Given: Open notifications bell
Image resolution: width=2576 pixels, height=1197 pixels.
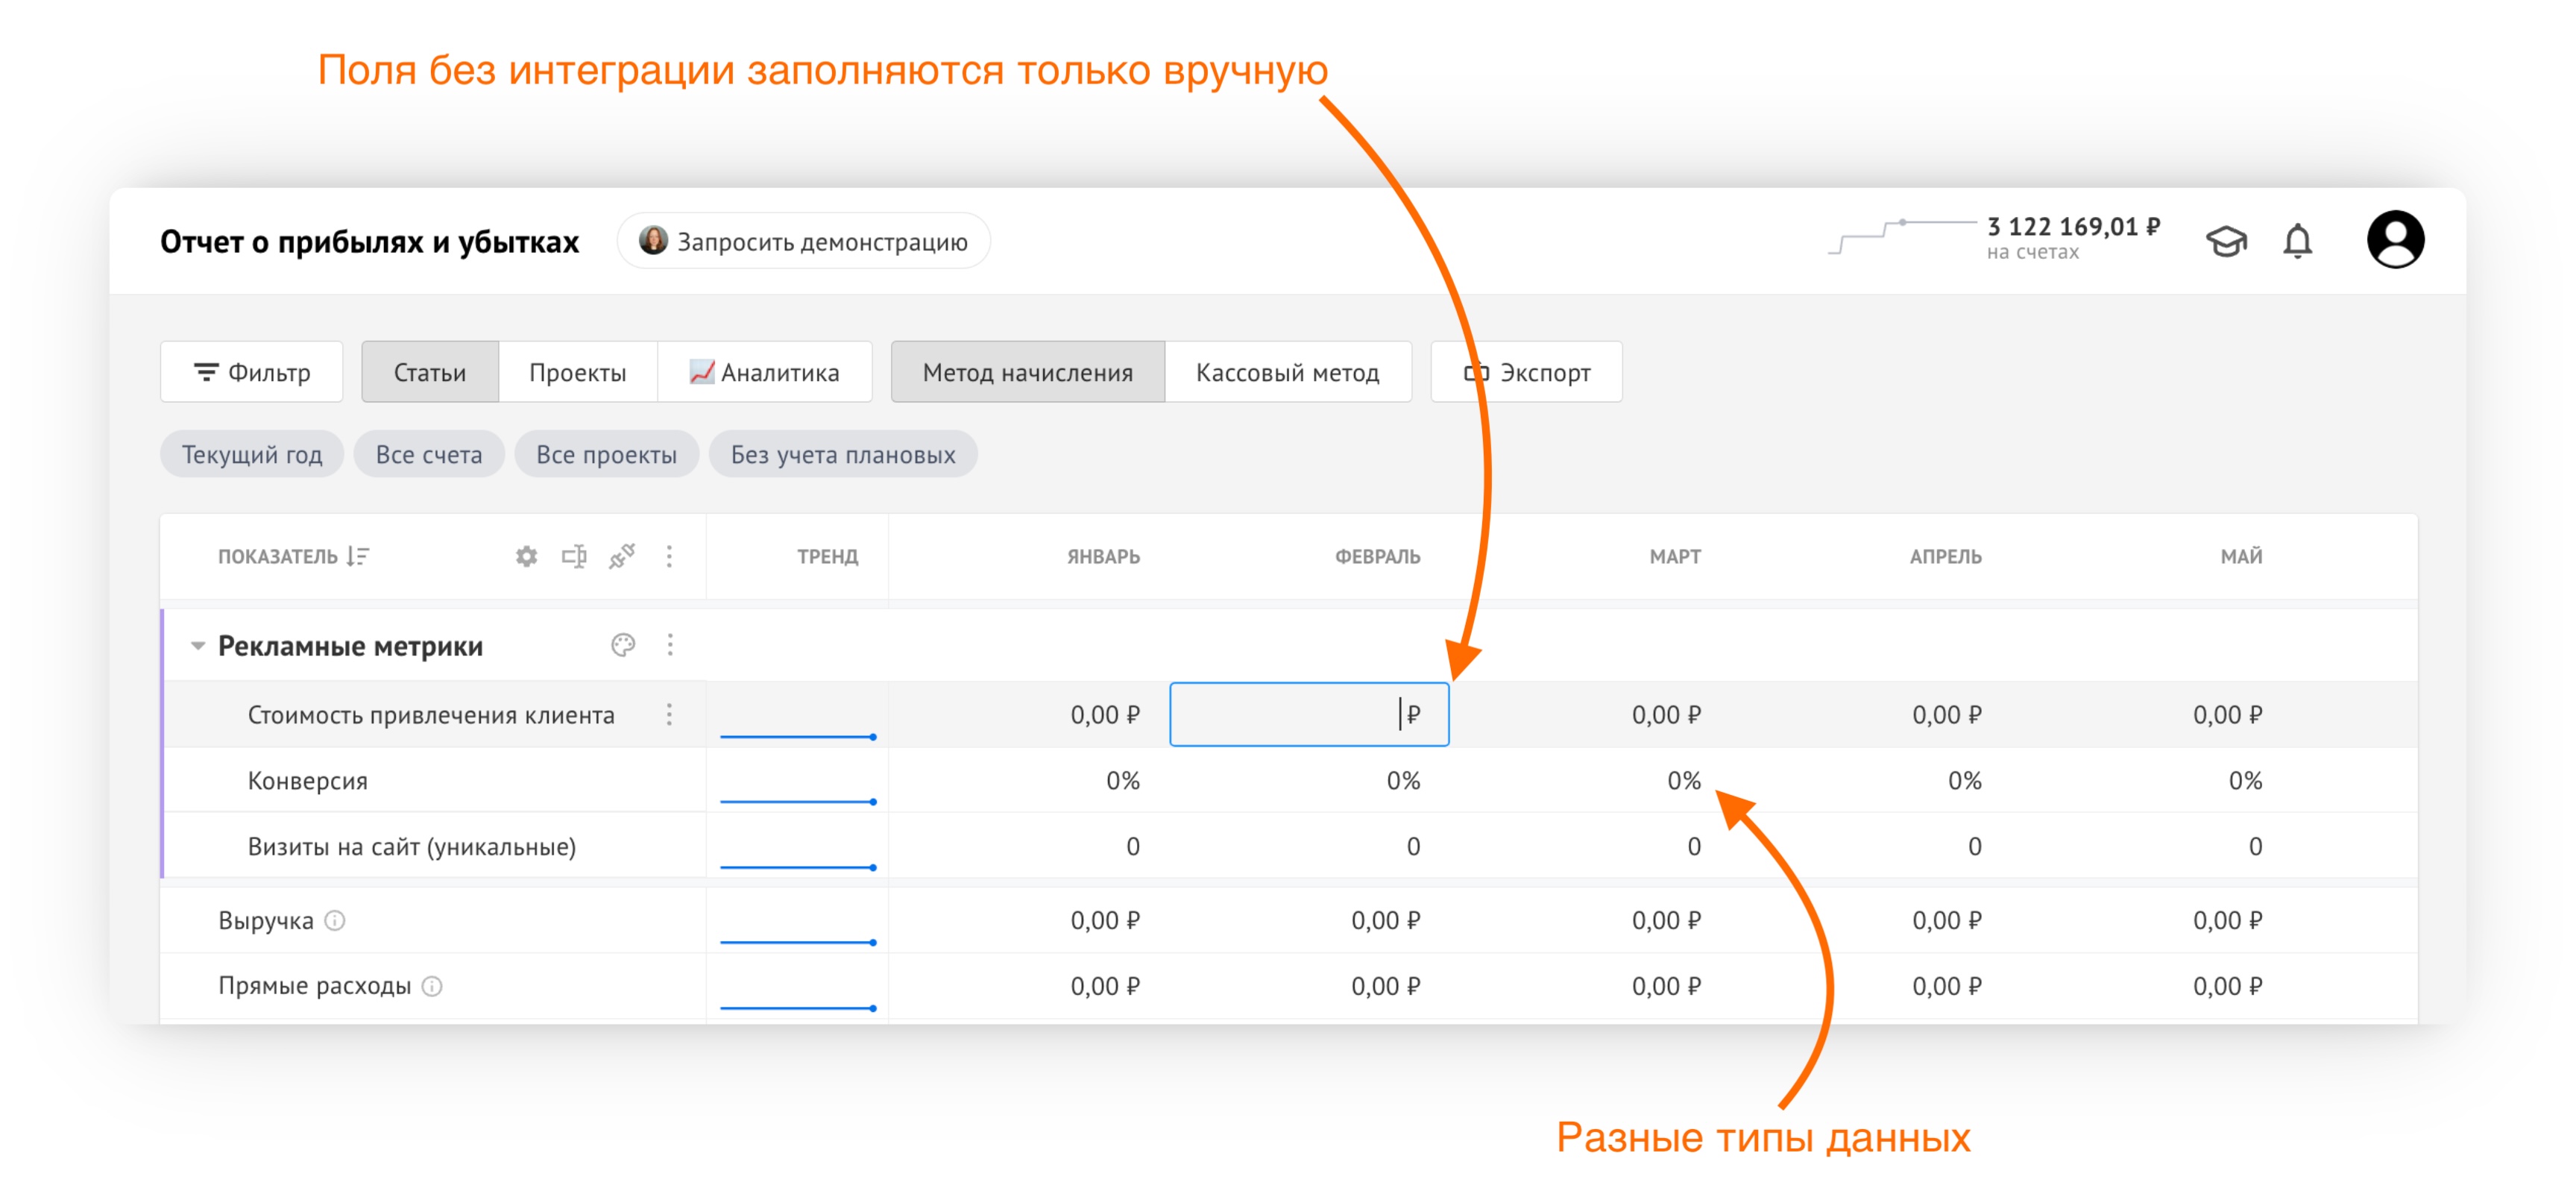Looking at the screenshot, I should [x=2297, y=241].
